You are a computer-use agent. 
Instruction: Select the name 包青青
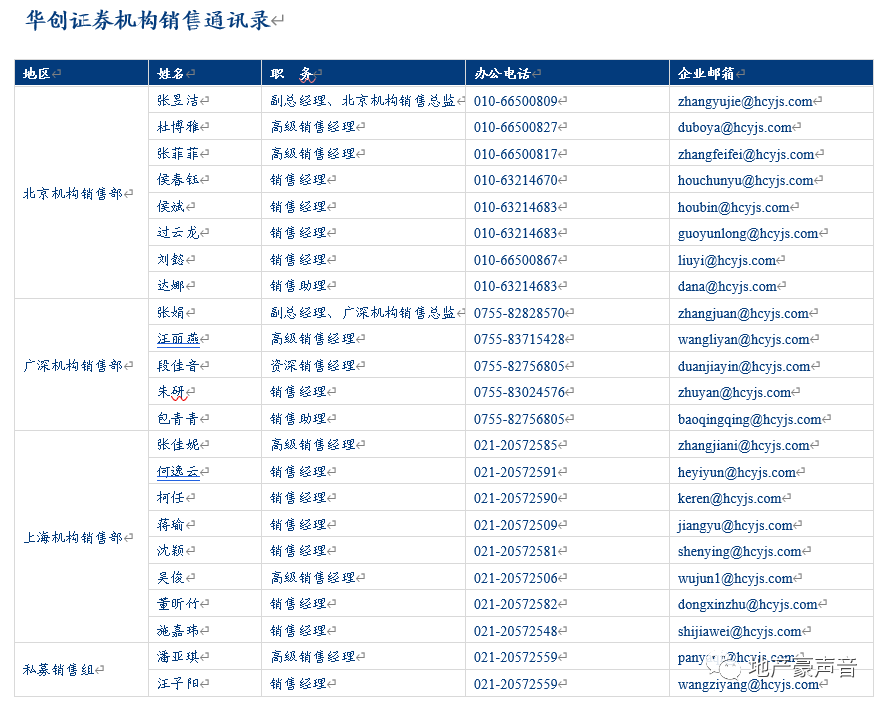(x=178, y=419)
